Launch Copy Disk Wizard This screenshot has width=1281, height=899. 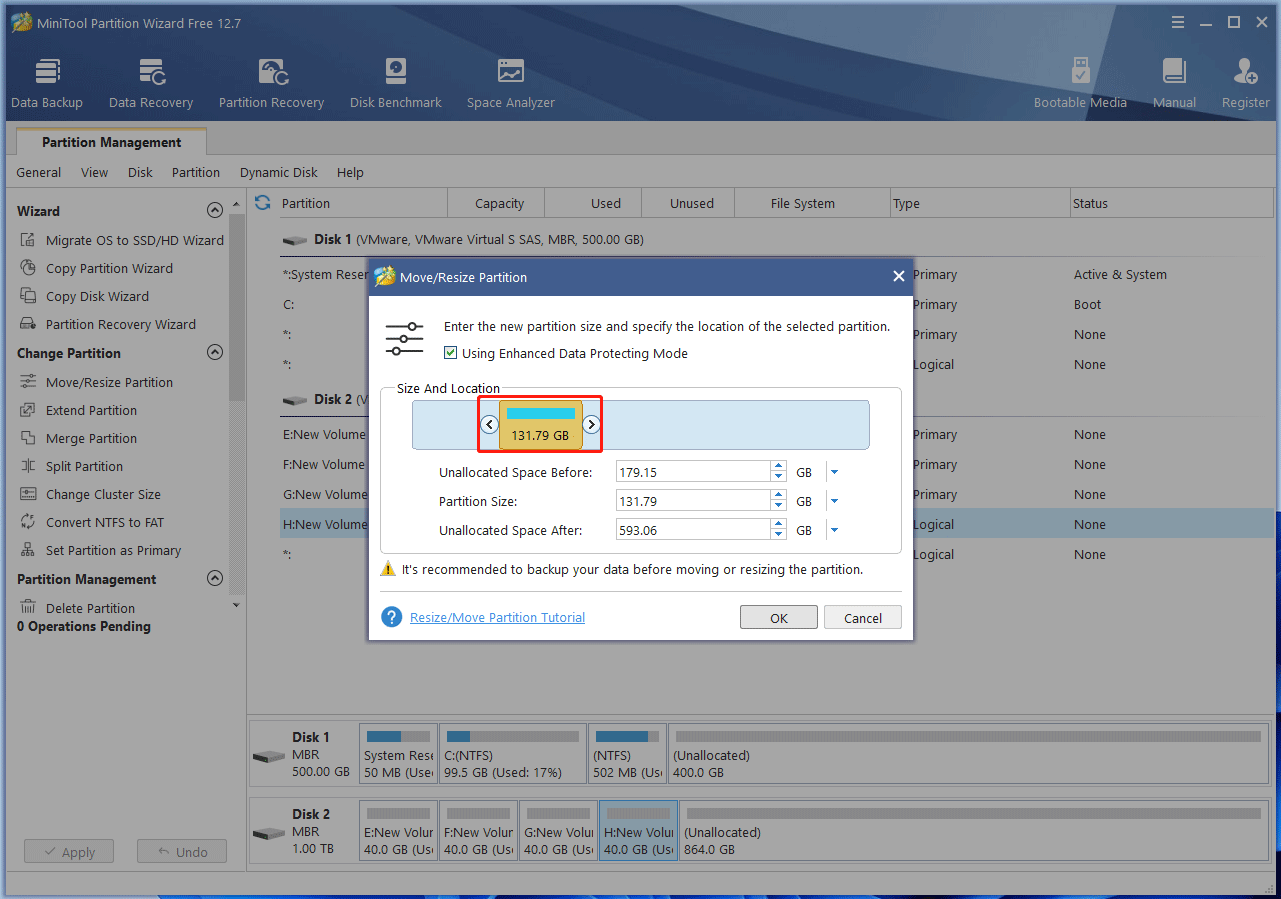97,296
